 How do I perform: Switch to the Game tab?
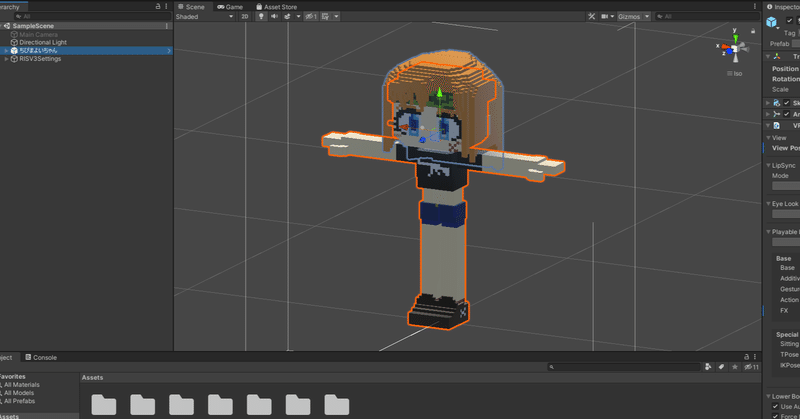[230, 7]
